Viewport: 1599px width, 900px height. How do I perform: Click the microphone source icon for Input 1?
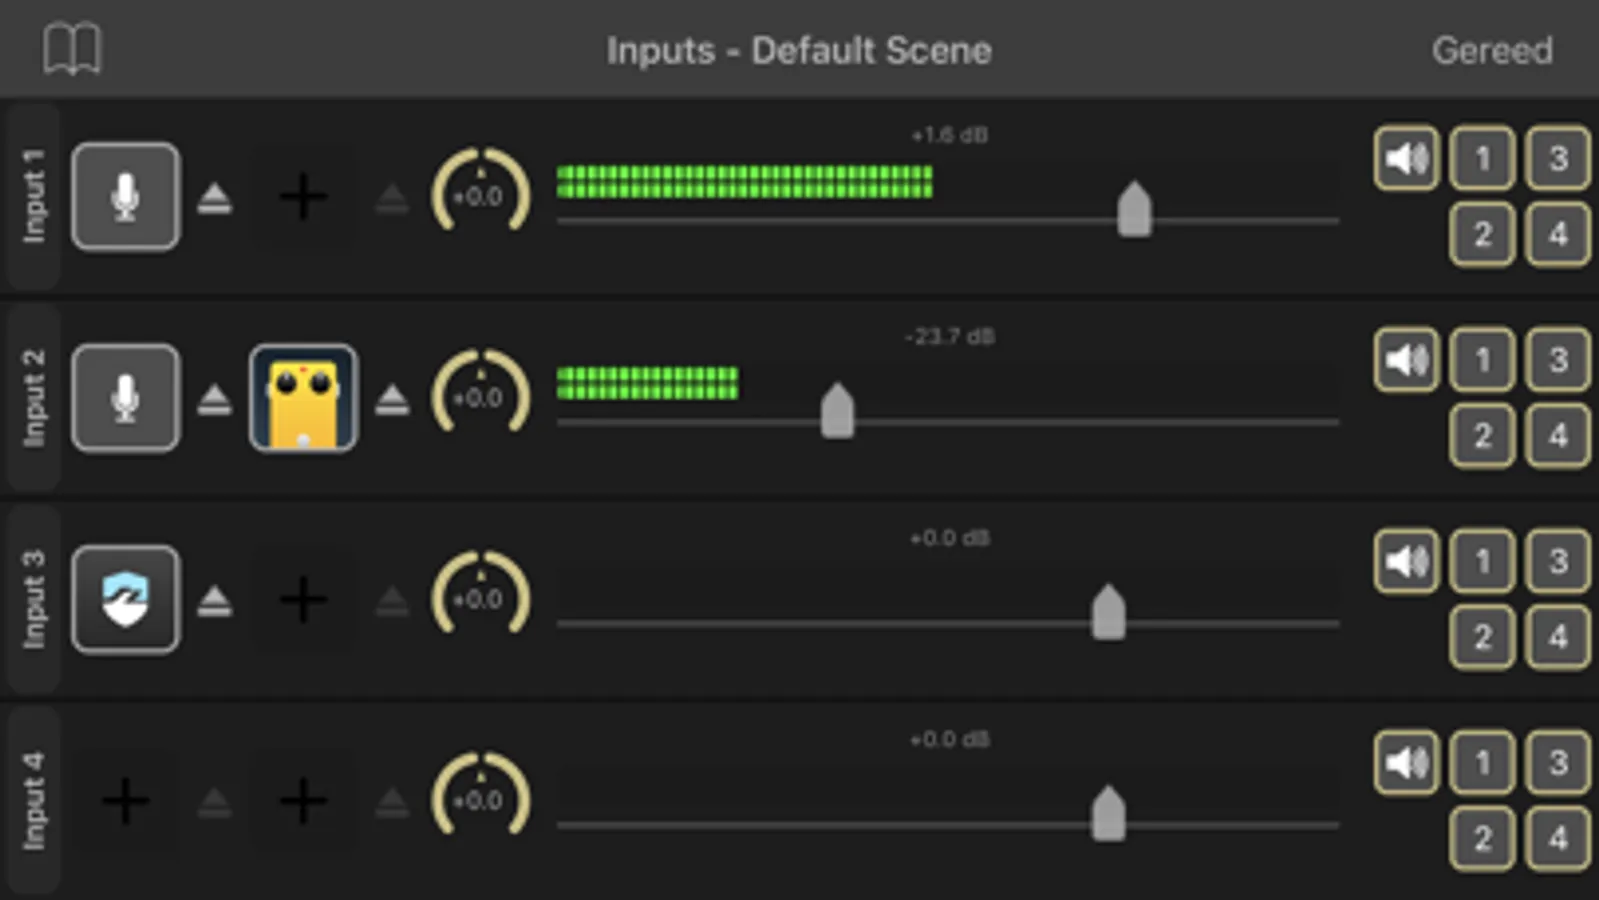point(126,197)
